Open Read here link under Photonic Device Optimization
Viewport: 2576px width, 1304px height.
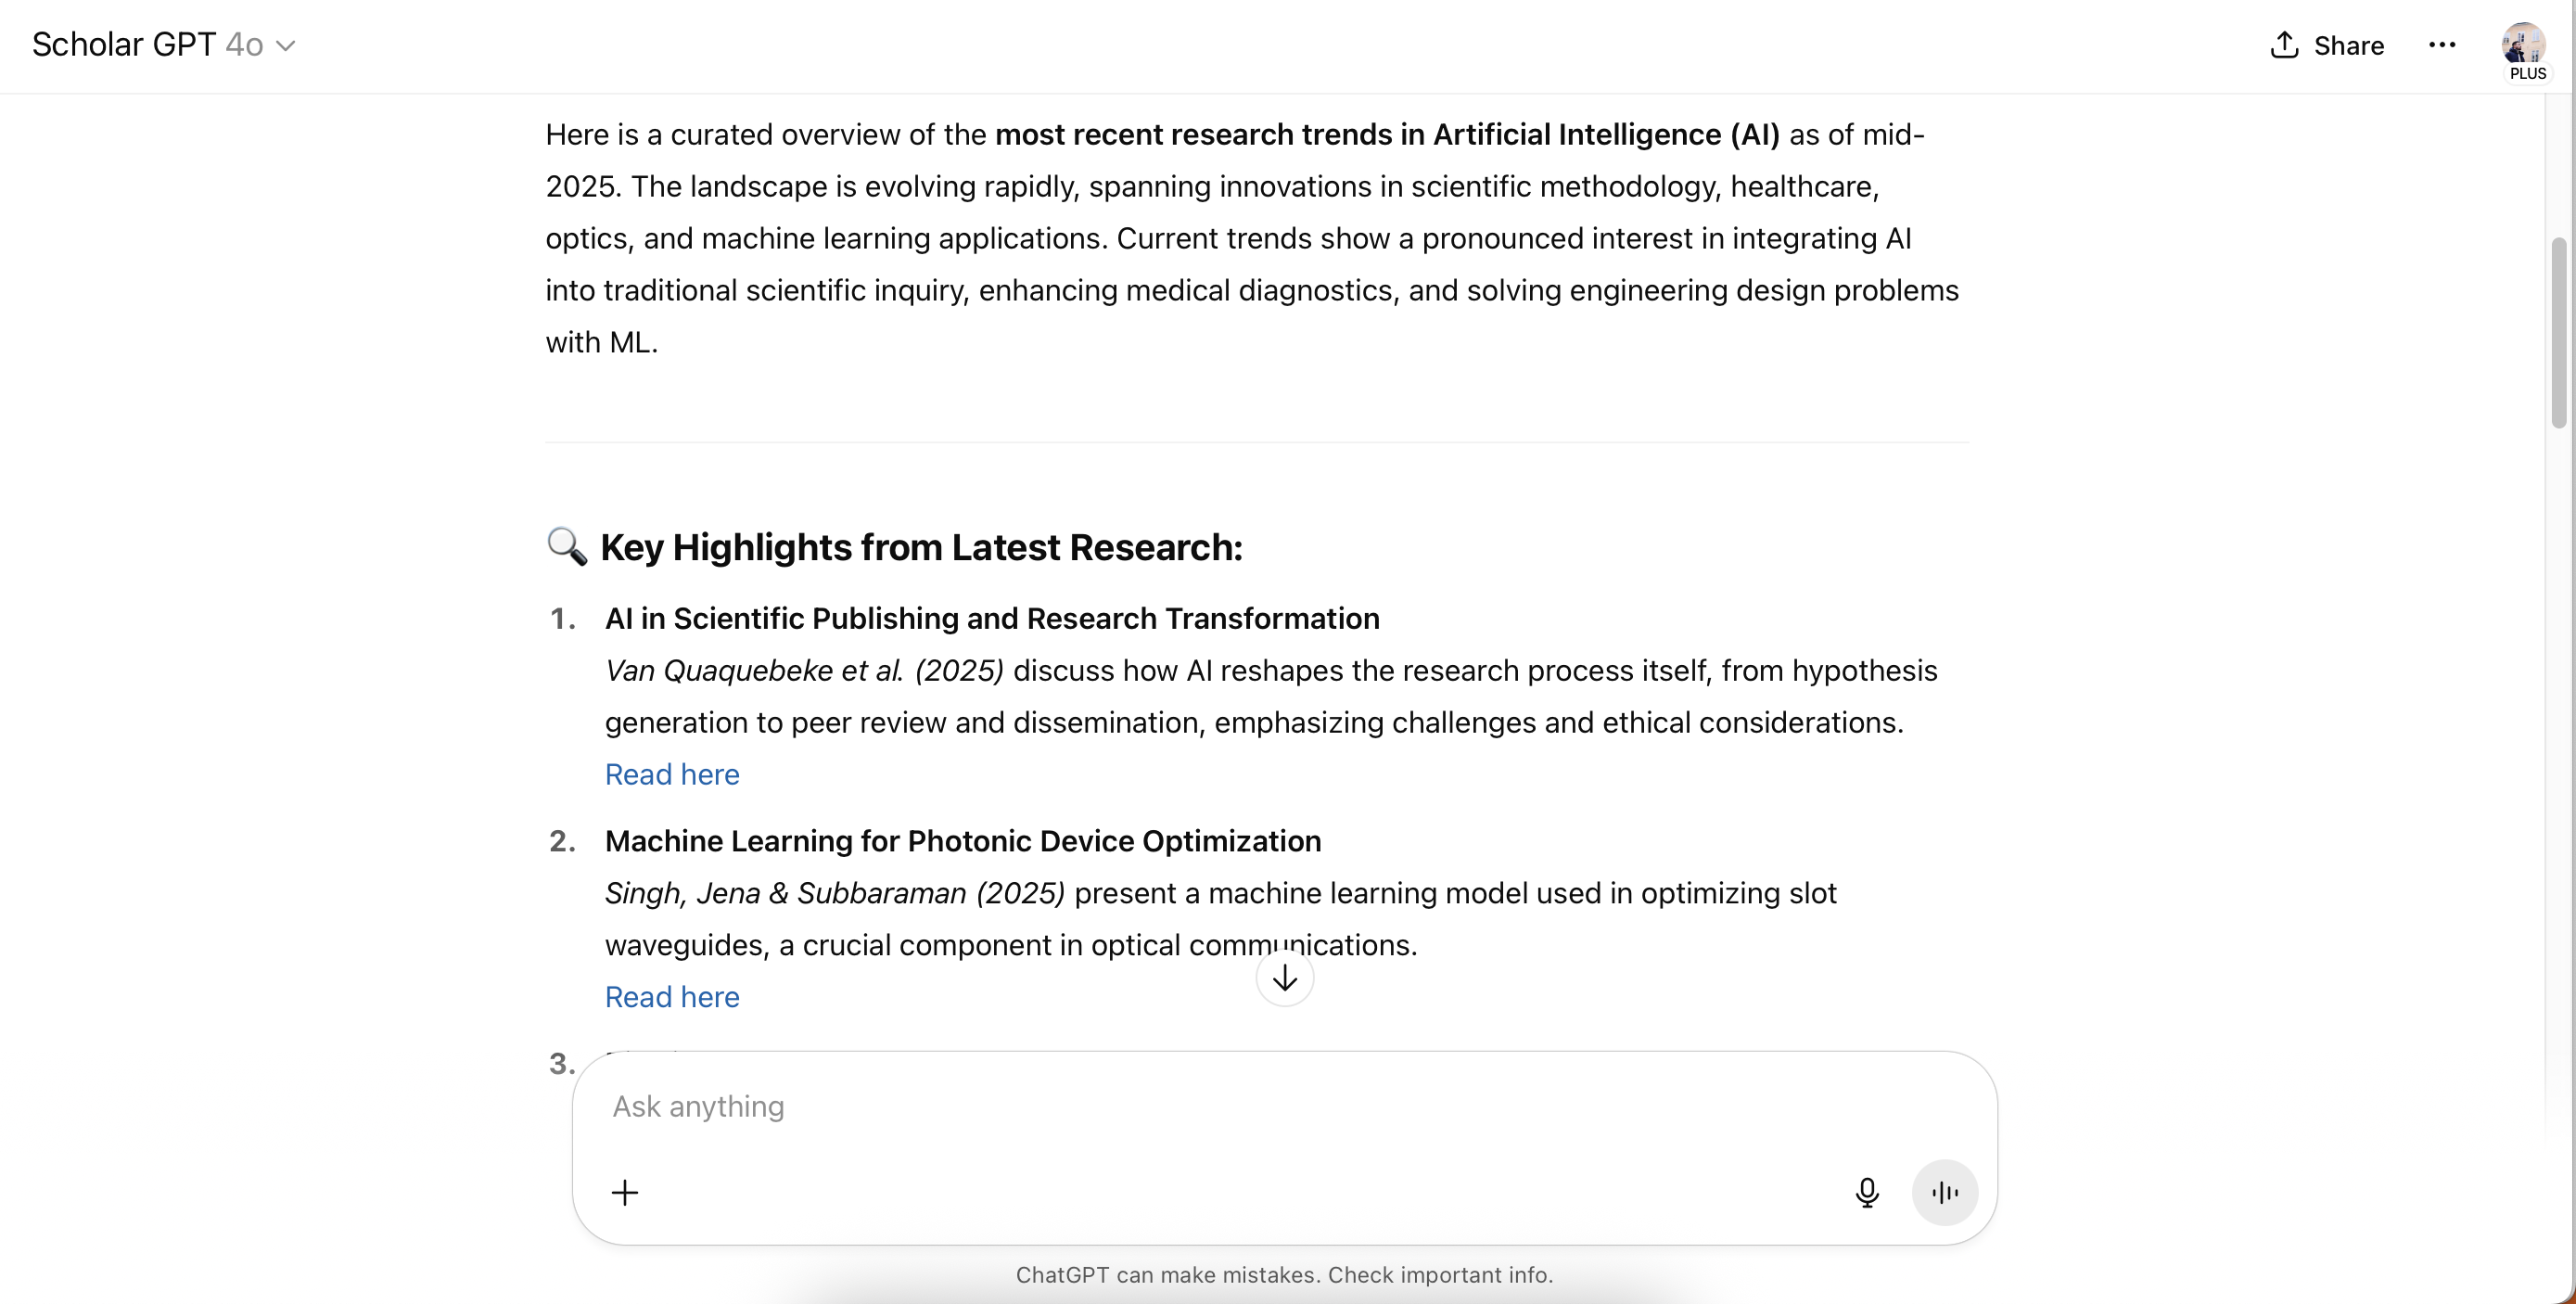[672, 996]
